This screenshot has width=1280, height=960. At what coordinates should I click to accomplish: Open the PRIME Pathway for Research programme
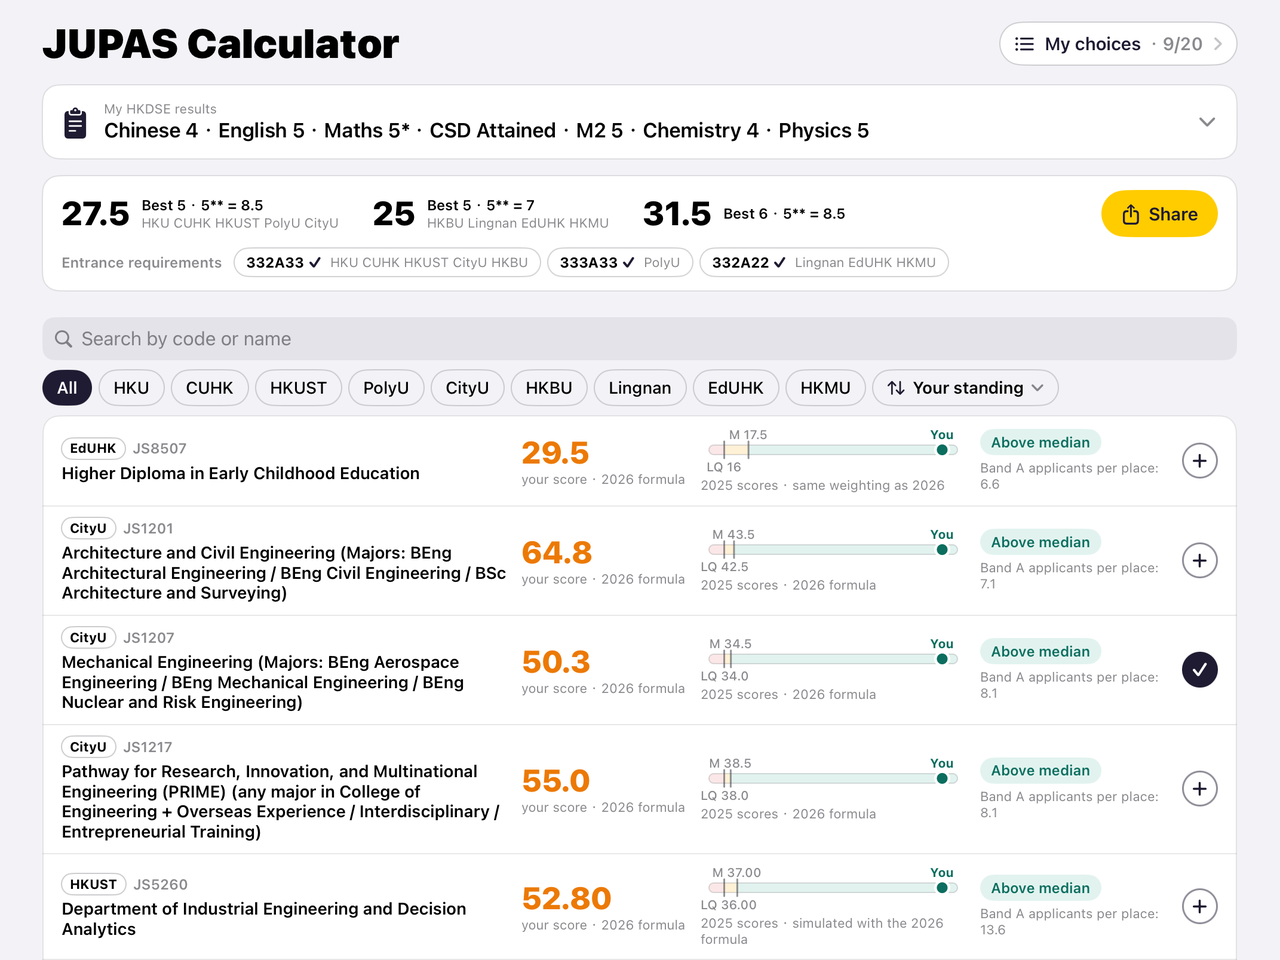pos(280,802)
